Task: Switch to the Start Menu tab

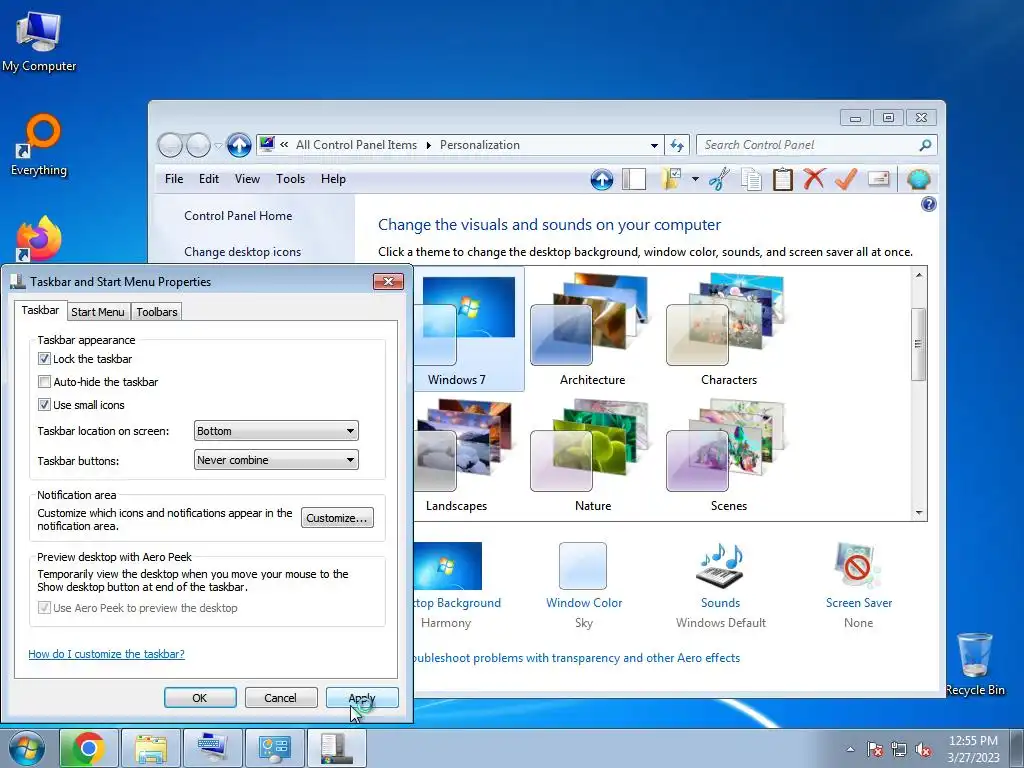Action: pos(97,312)
